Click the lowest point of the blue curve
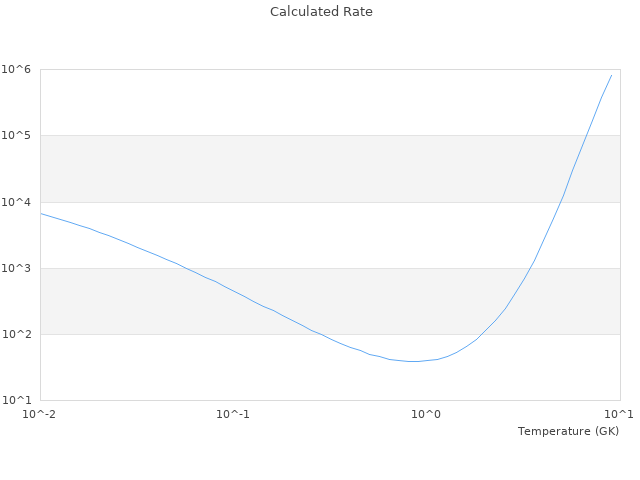Image resolution: width=640 pixels, height=480 pixels. (412, 361)
